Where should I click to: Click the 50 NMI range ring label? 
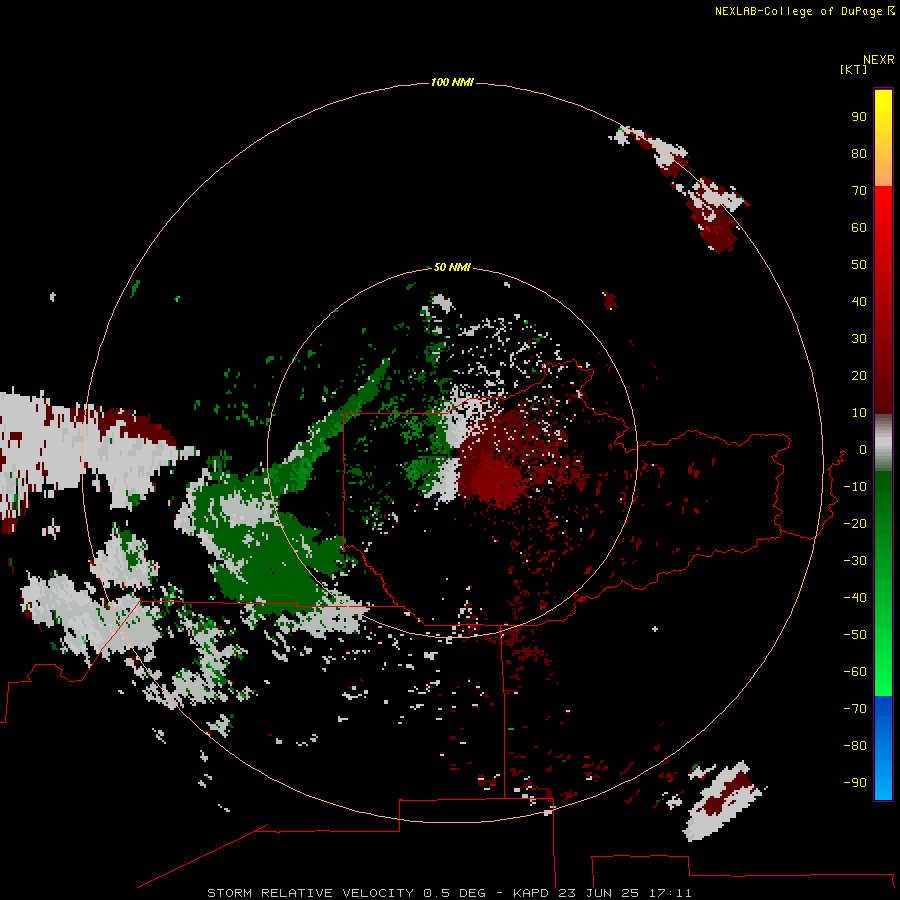[x=452, y=267]
